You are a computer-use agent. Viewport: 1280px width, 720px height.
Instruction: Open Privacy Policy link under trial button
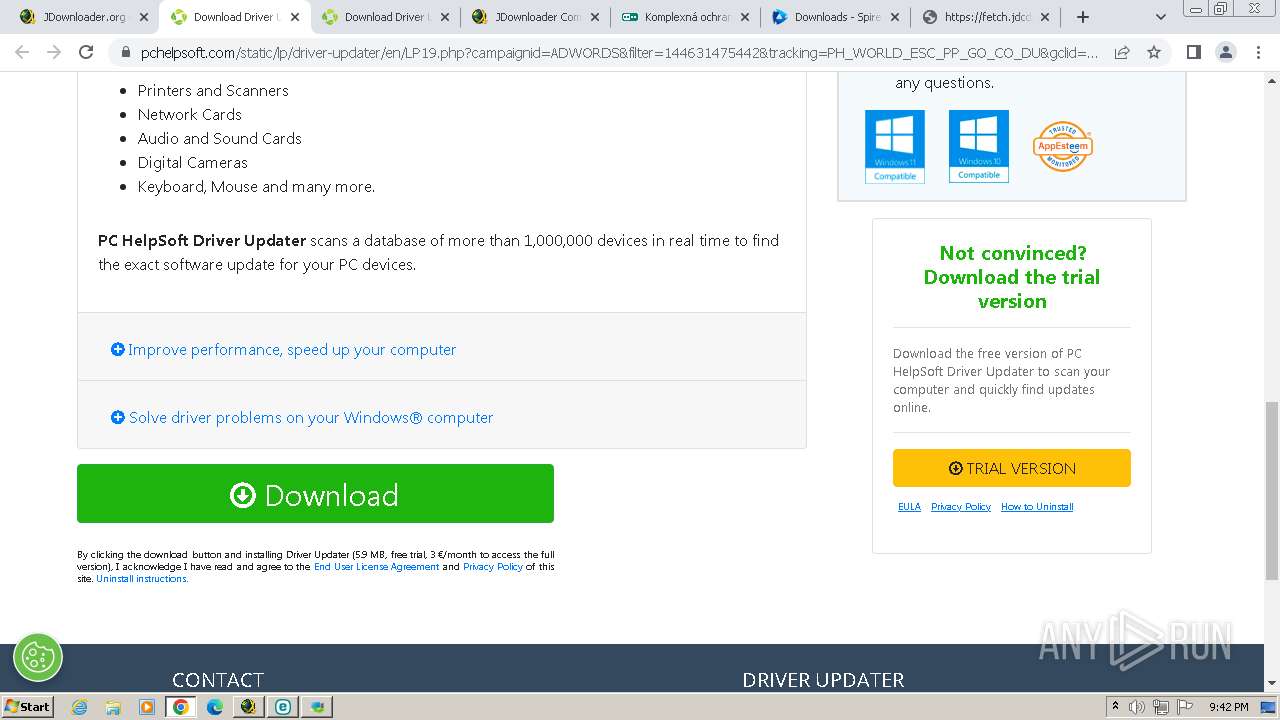coord(961,507)
